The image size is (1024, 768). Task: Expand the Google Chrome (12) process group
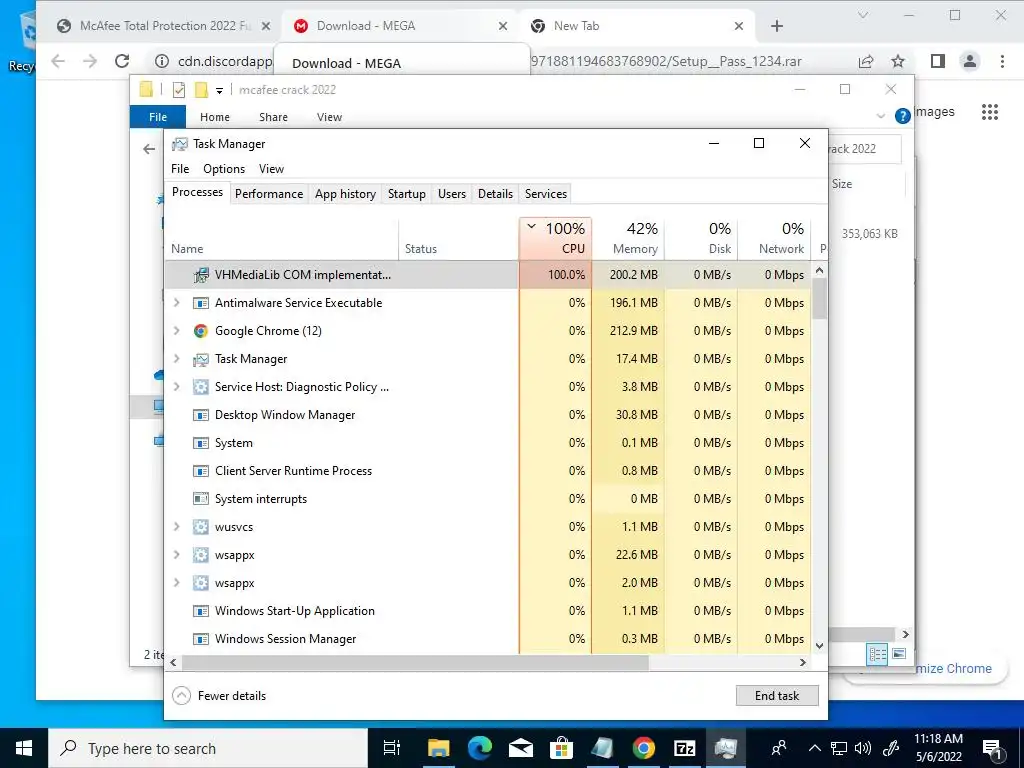tap(176, 331)
